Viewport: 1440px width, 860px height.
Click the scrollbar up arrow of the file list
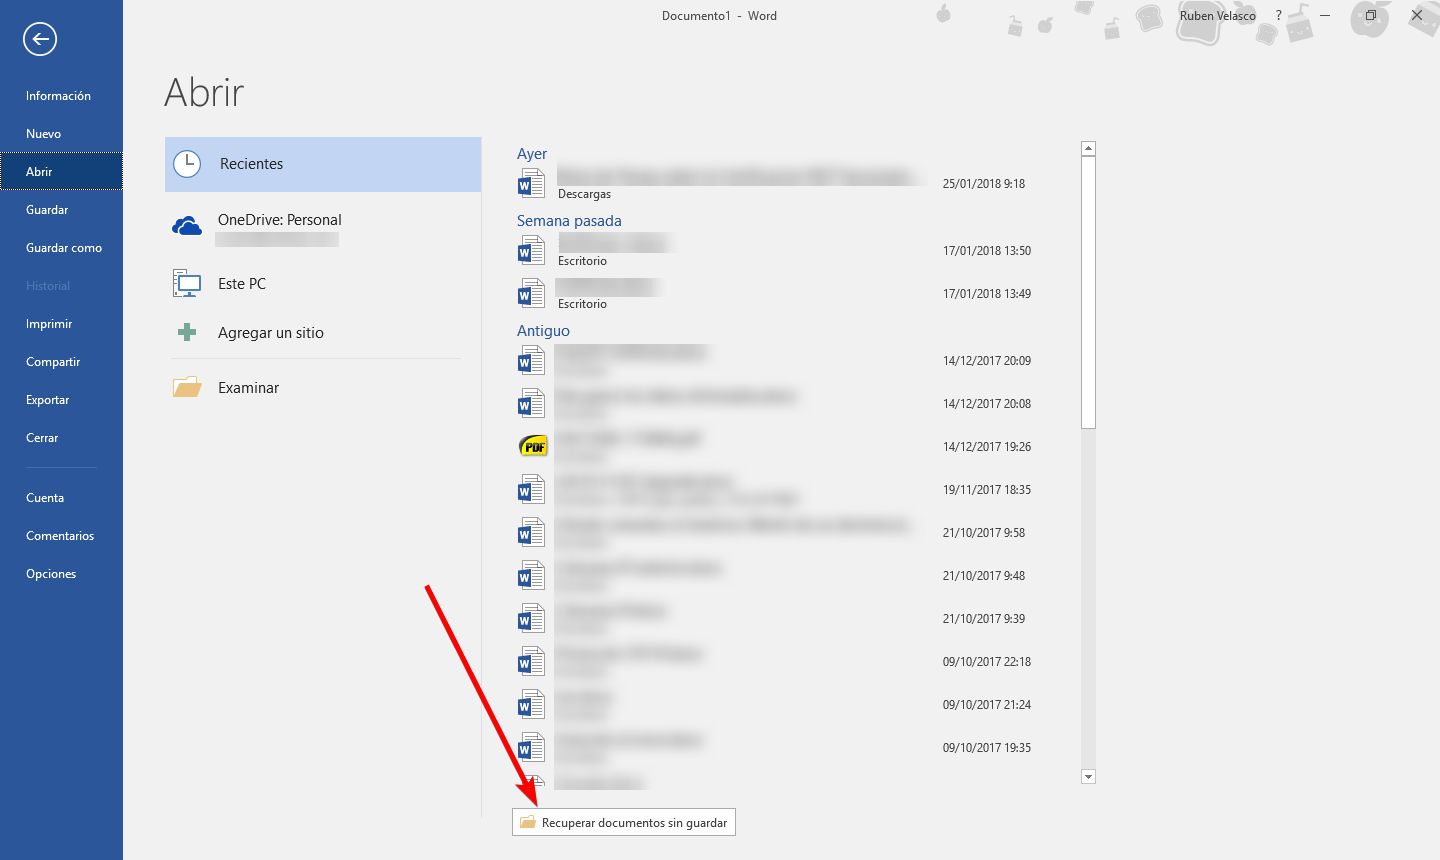click(x=1089, y=149)
